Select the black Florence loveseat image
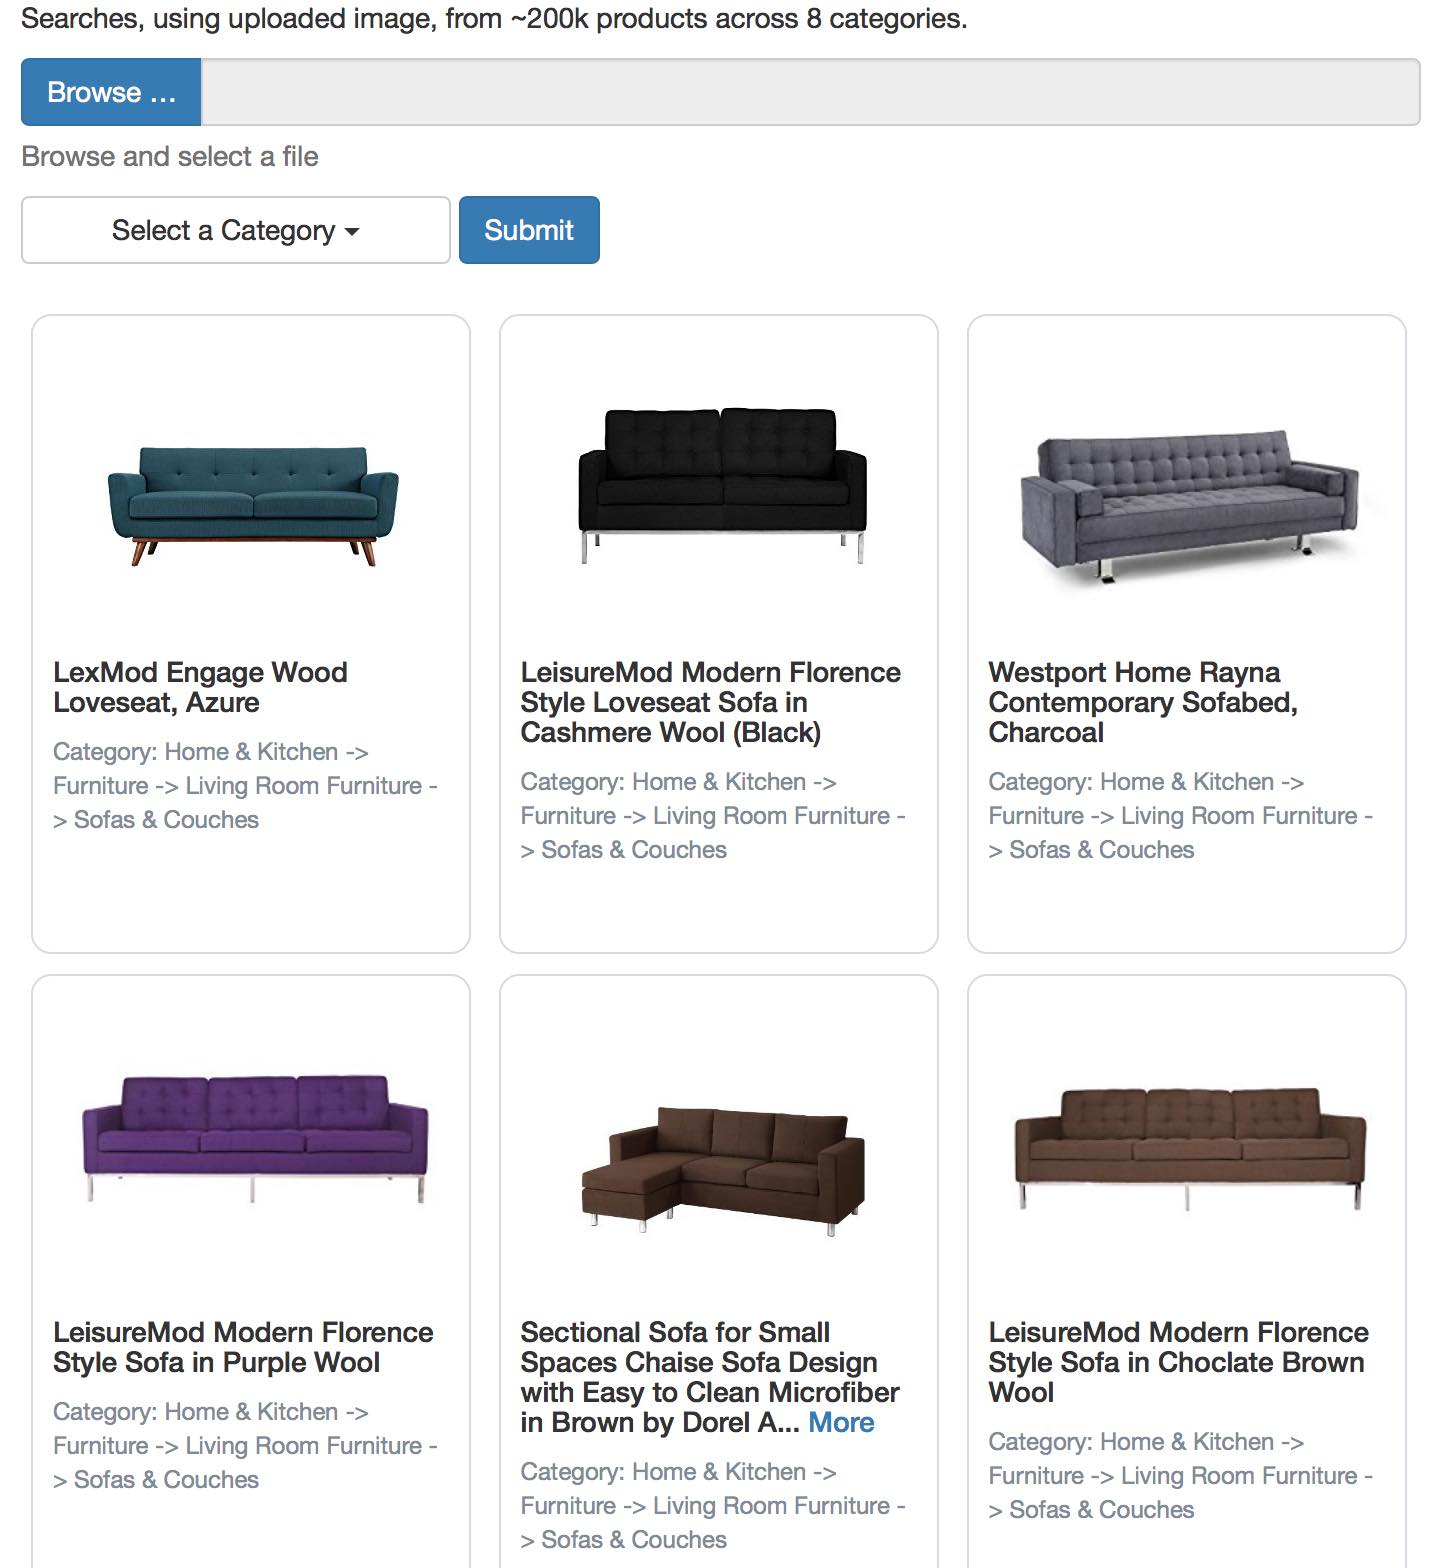The height and width of the screenshot is (1568, 1444). [x=721, y=484]
